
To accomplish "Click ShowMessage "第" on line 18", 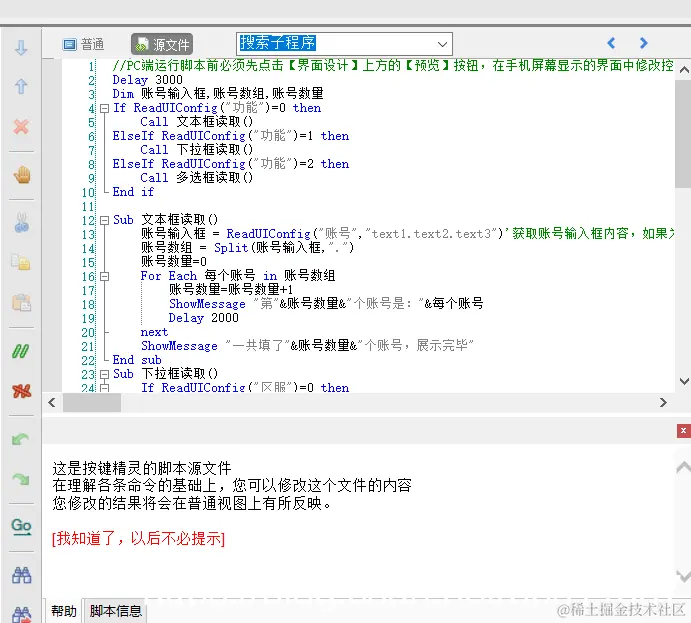I will [x=326, y=304].
